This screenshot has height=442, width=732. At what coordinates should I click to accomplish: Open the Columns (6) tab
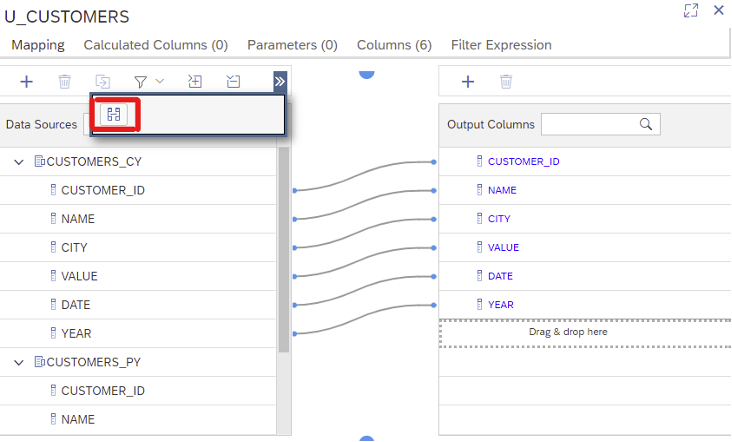click(x=394, y=45)
